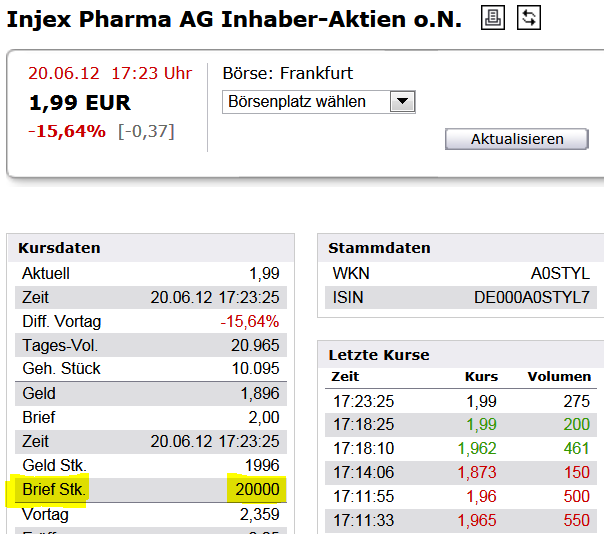
Task: Click the Tages-Vol. row value 20.965
Action: (255, 345)
